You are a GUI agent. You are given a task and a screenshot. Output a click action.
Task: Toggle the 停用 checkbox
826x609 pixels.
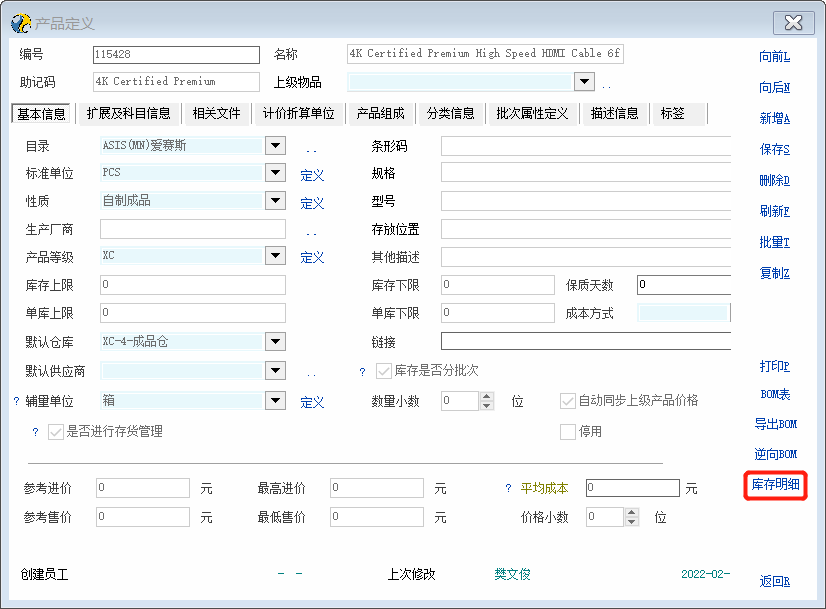[x=567, y=432]
